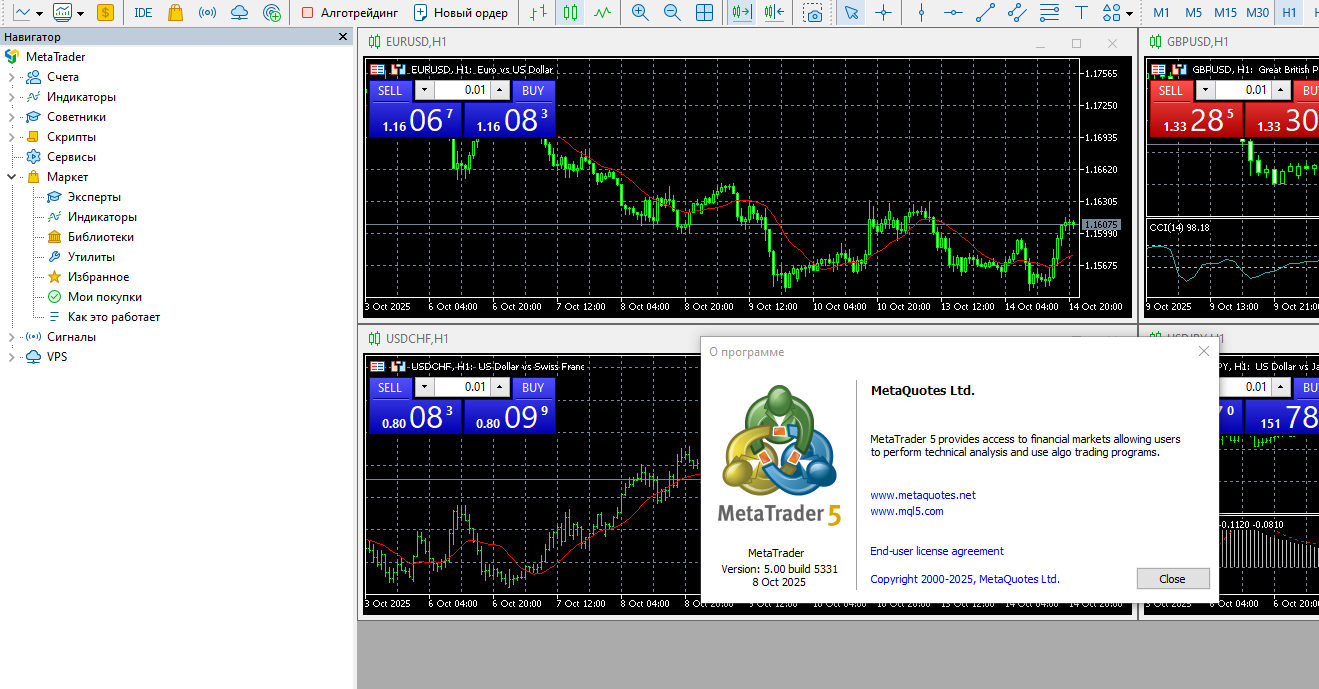Screen dimensions: 1319x689
Task: Take a chart screenshot with camera icon
Action: pyautogui.click(x=814, y=13)
